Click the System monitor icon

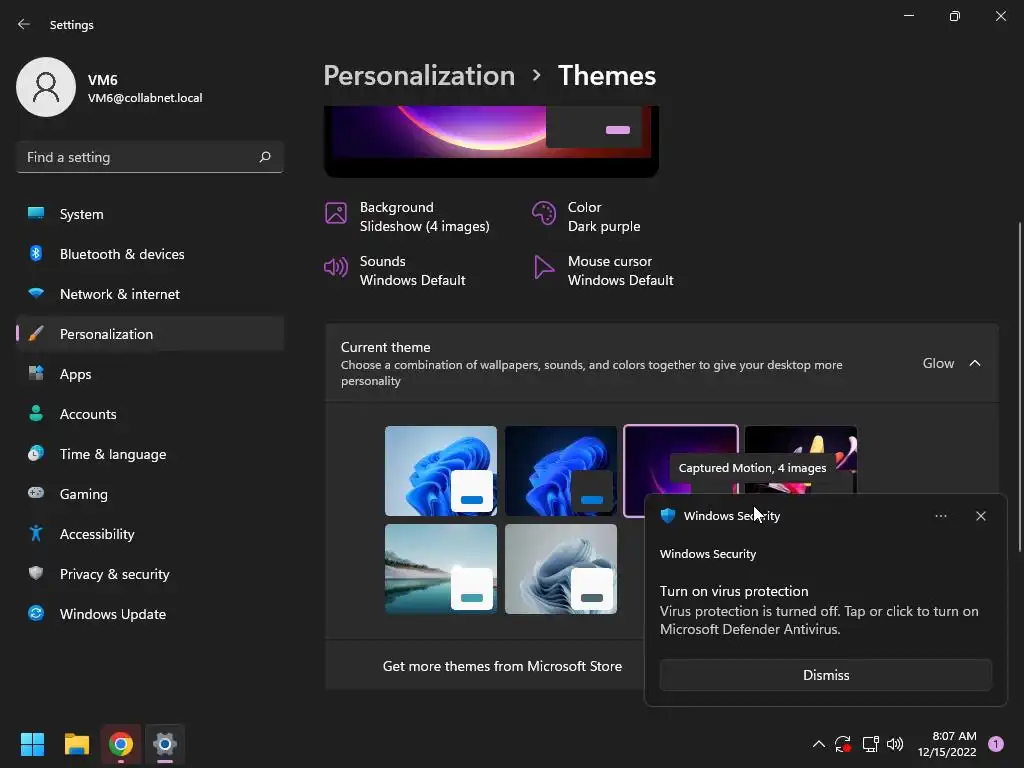[36, 213]
